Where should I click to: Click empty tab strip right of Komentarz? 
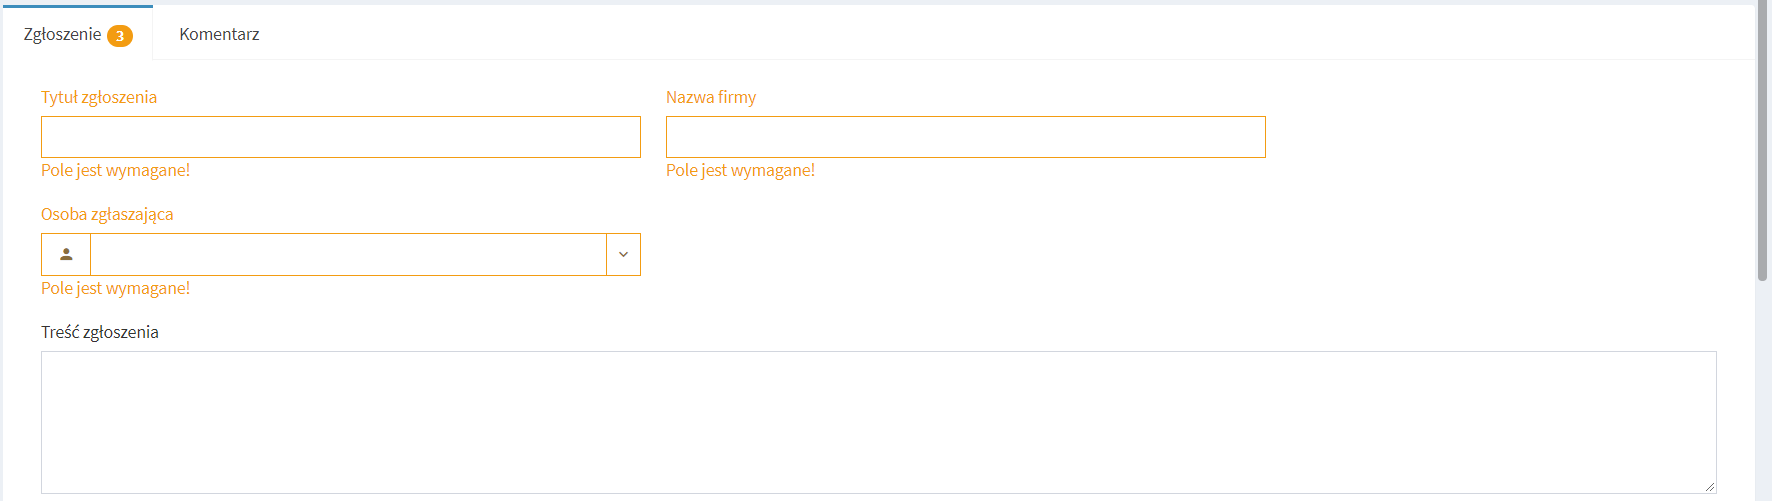click(1000, 34)
